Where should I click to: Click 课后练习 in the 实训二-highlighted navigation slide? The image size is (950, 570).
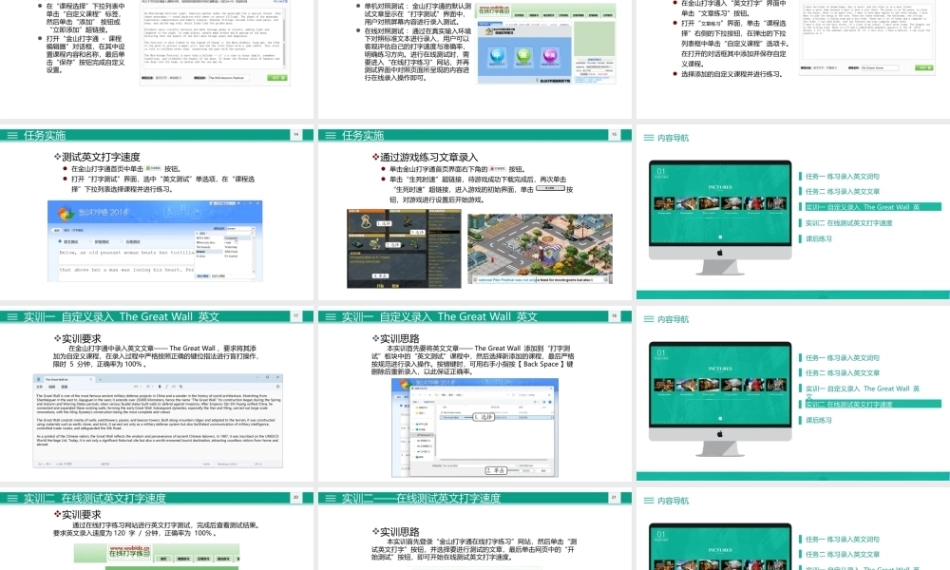[x=818, y=420]
